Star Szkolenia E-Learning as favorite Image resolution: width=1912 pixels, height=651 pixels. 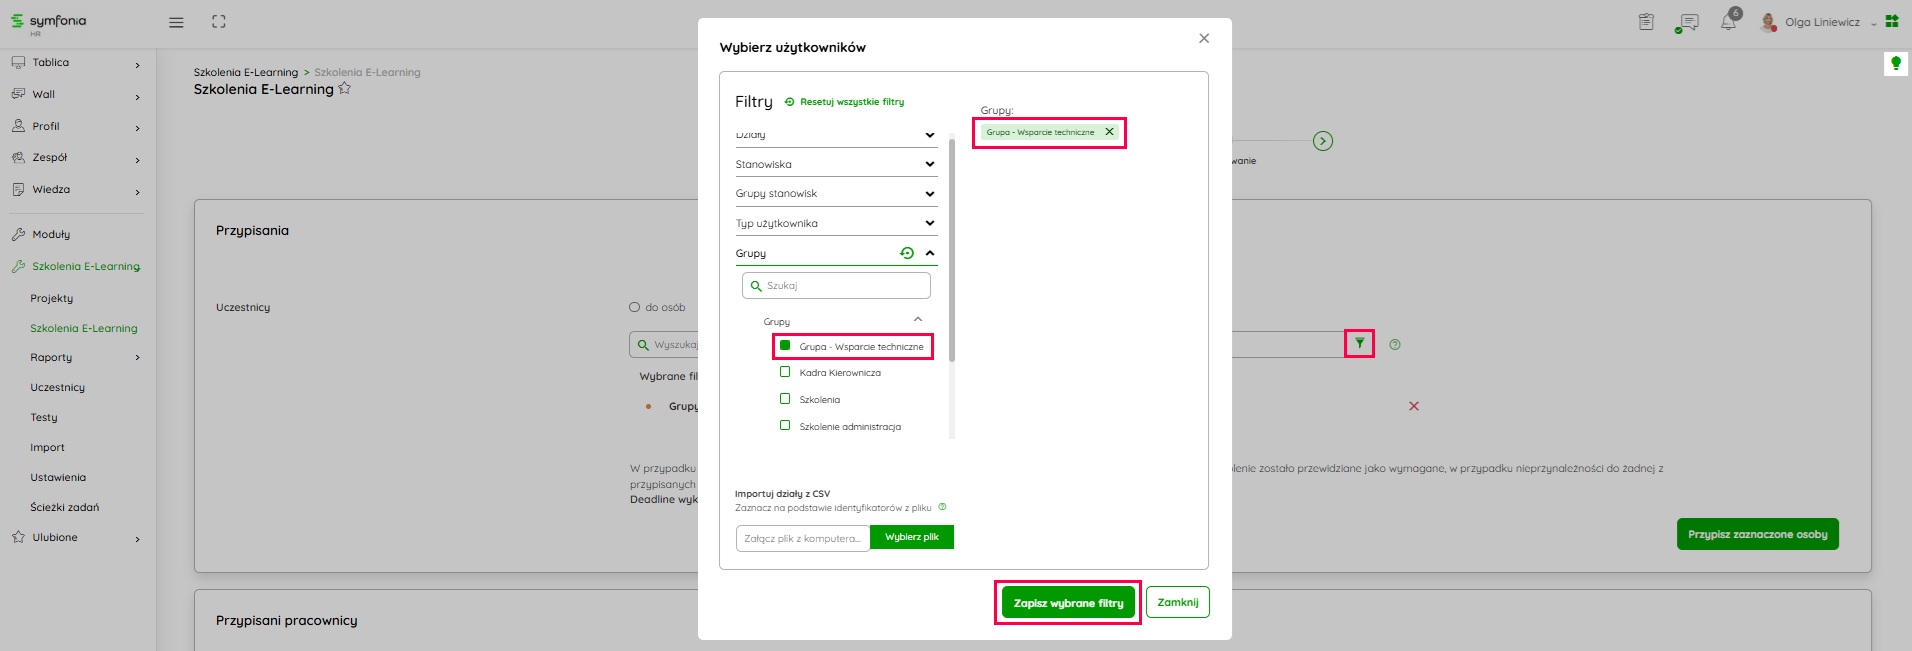pyautogui.click(x=345, y=89)
